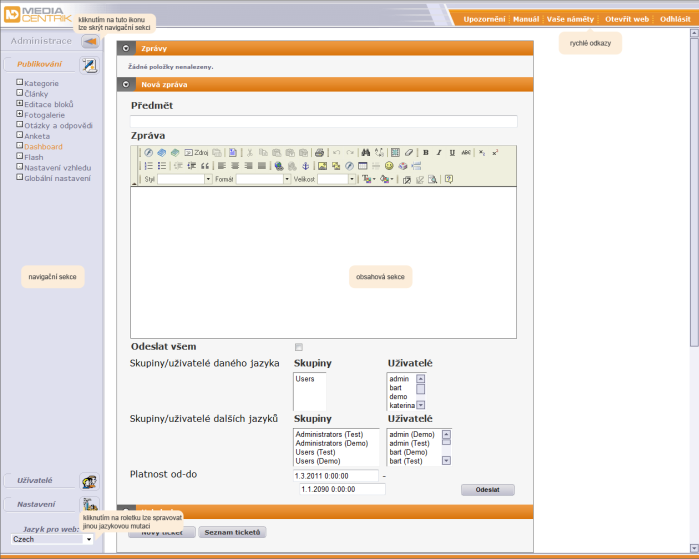Insert an image into the message
The width and height of the screenshot is (699, 559).
322,166
